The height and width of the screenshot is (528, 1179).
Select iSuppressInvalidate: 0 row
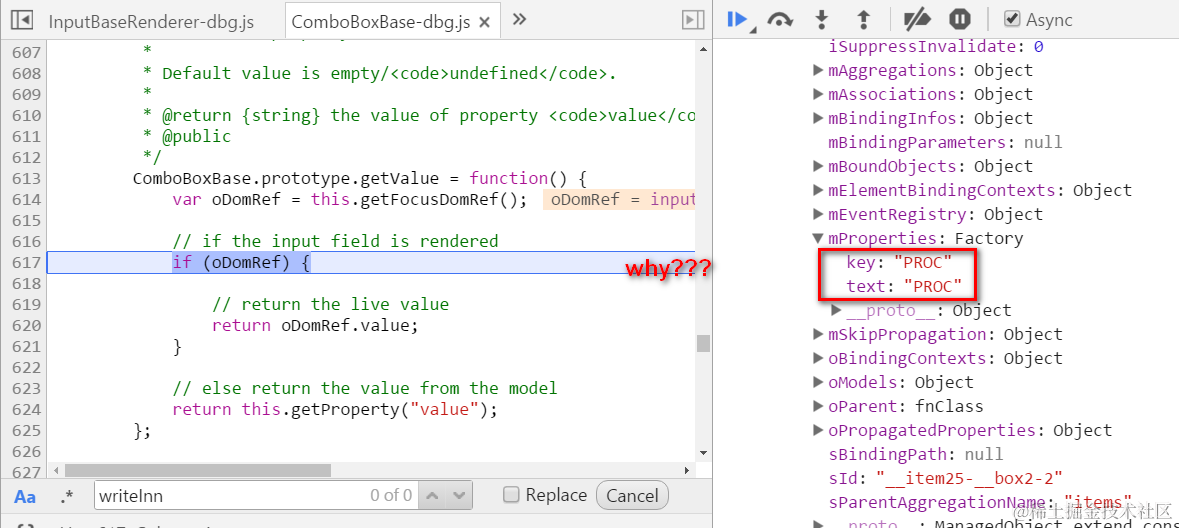point(935,47)
